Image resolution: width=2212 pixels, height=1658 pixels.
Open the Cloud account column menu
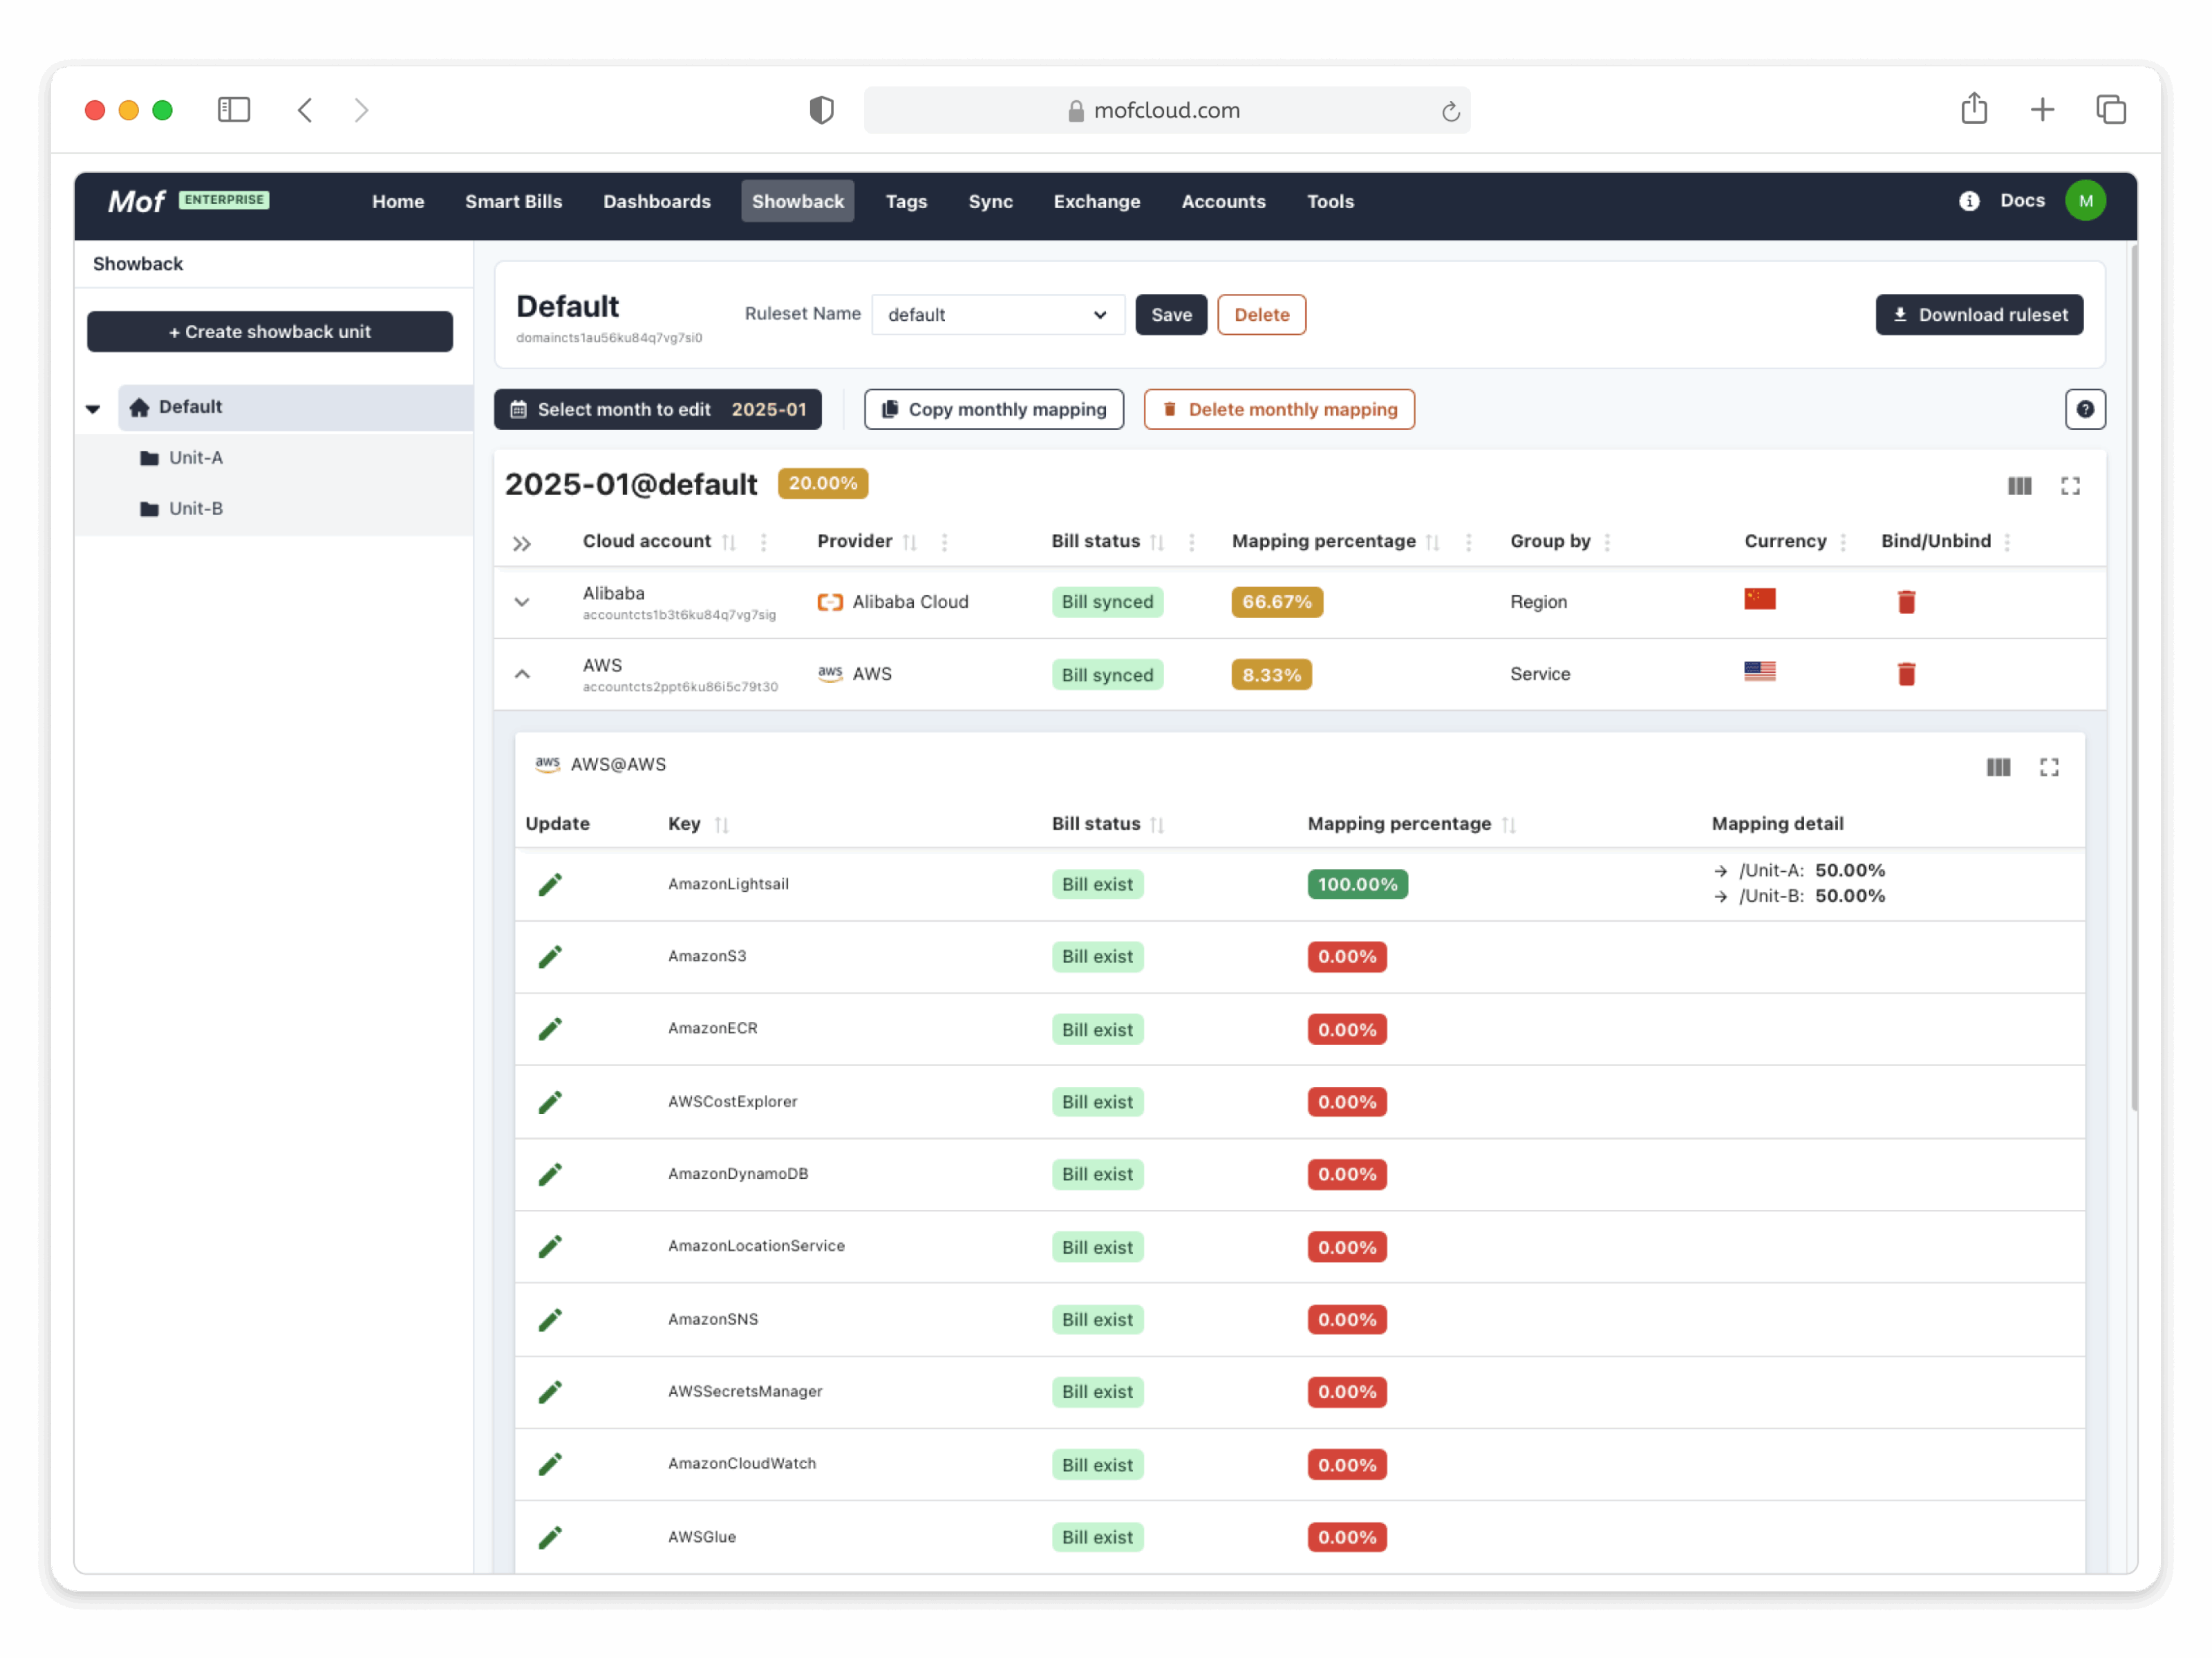(764, 543)
